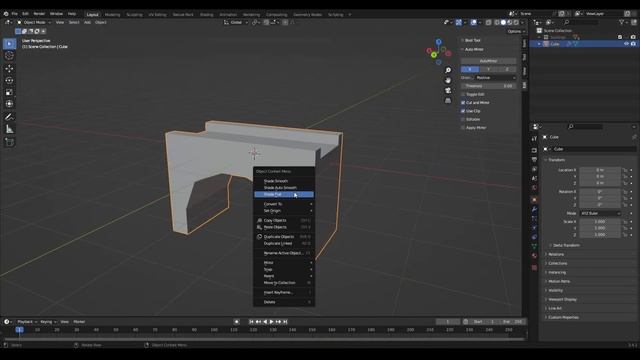Toggle the X axis in AutoMirror
The image size is (640, 360).
pyautogui.click(x=470, y=69)
